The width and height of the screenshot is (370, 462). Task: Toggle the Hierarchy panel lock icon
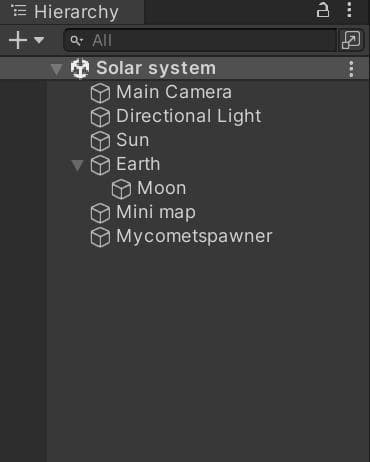[322, 10]
